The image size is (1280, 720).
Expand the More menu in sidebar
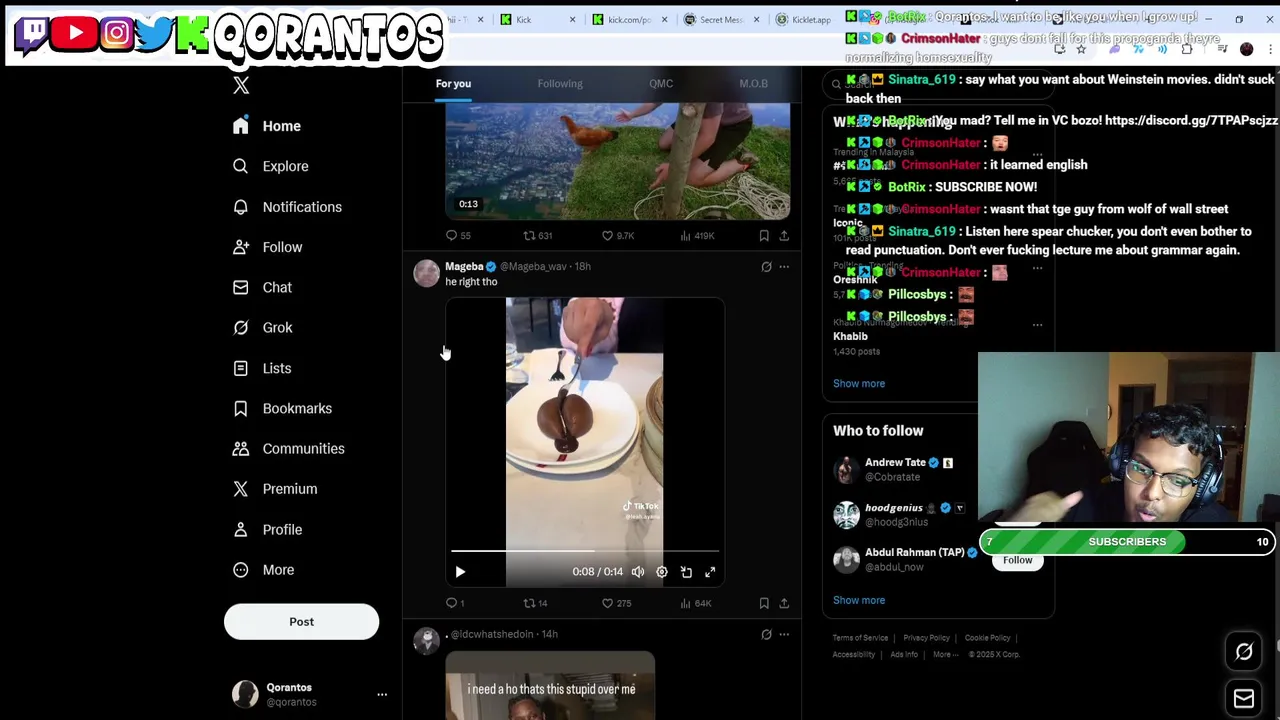(264, 570)
